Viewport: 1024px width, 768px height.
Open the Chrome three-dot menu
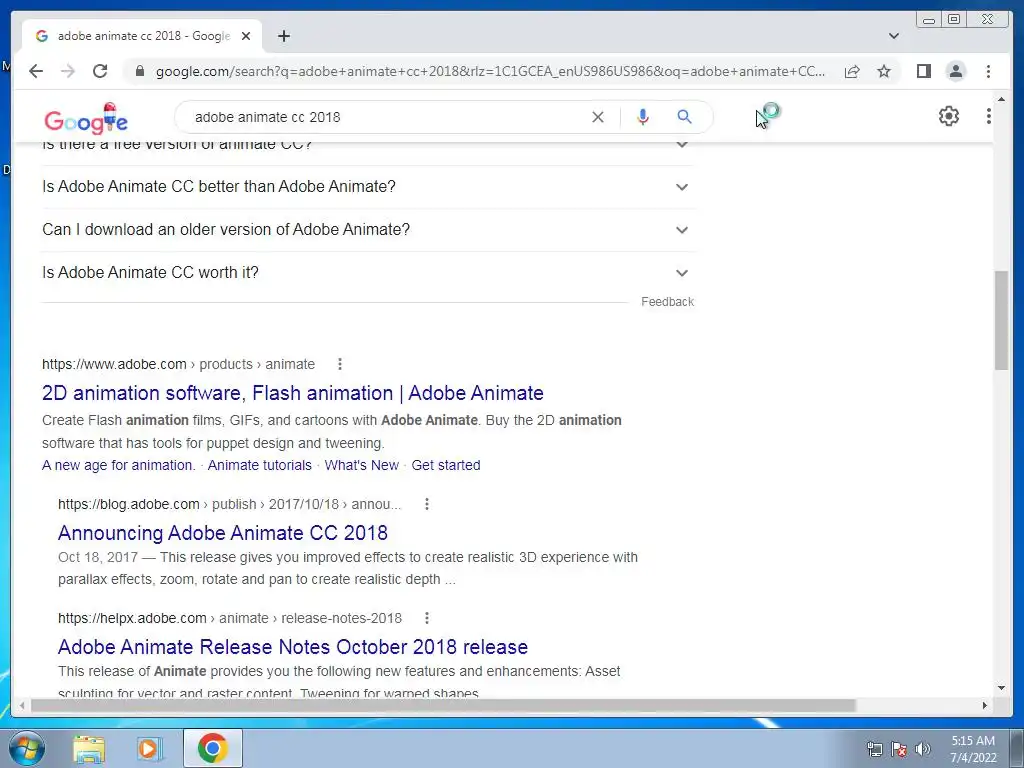tap(988, 71)
